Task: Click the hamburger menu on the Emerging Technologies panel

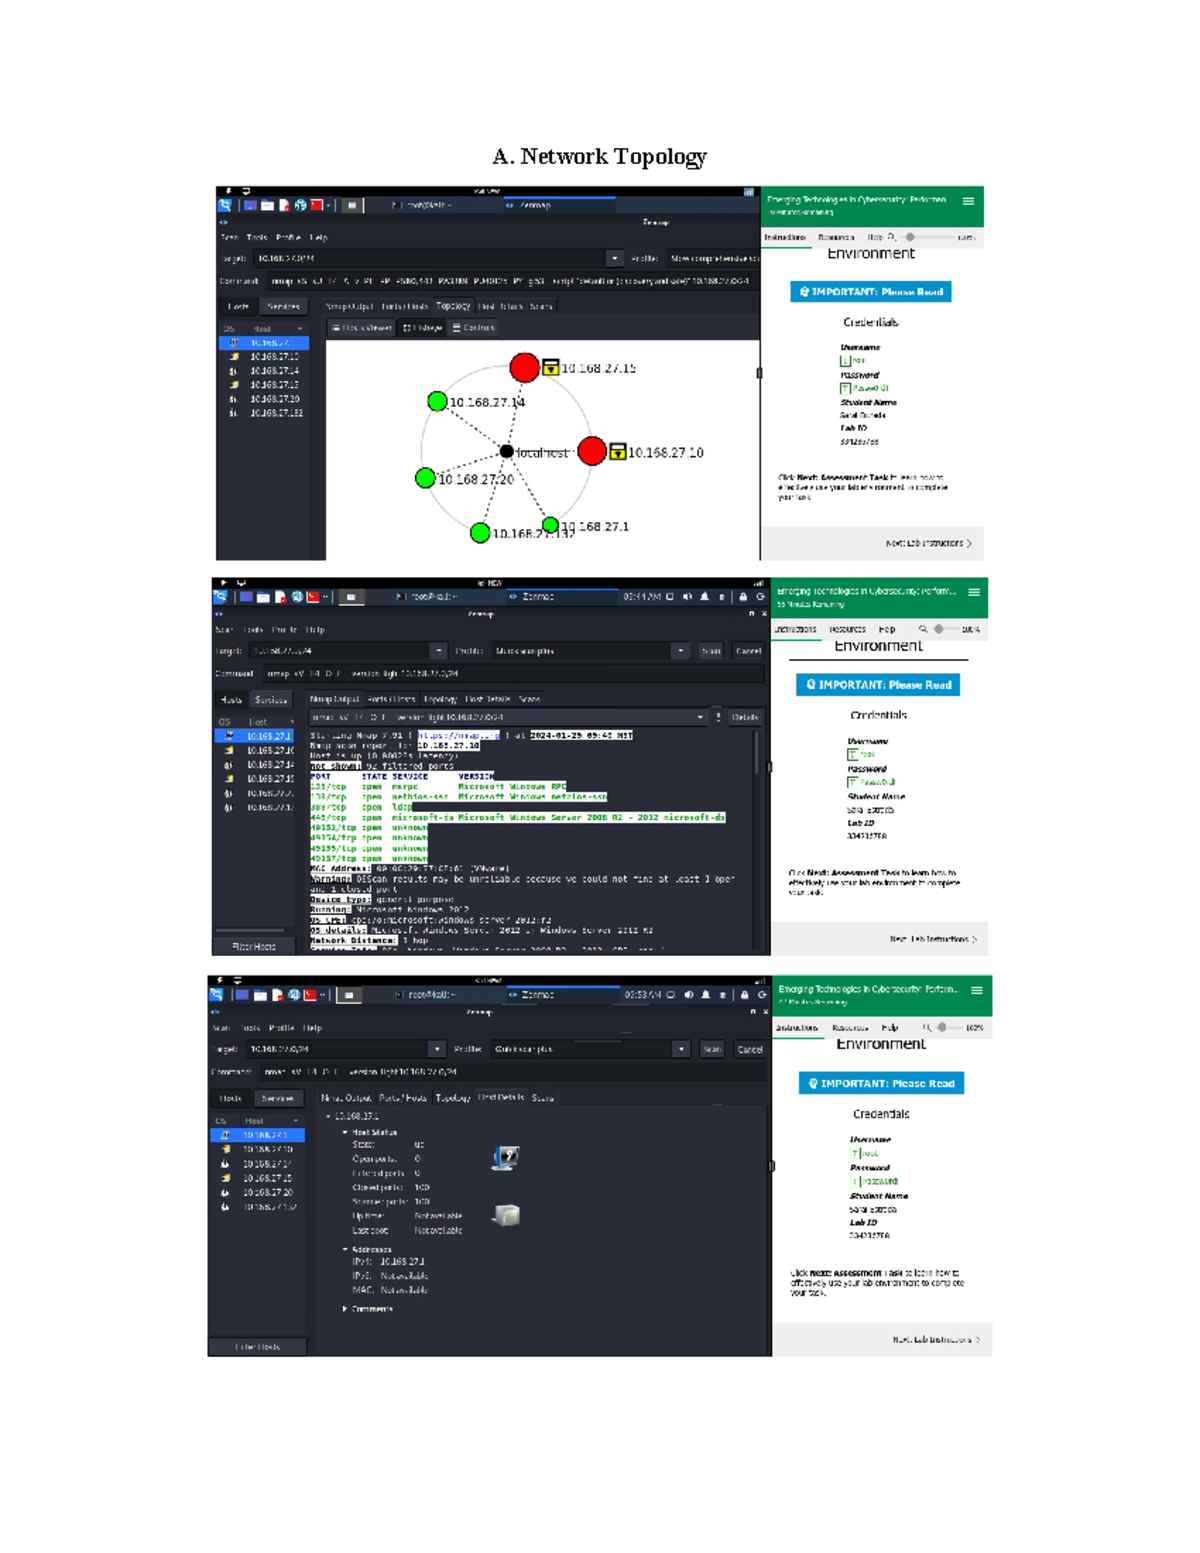Action: pyautogui.click(x=969, y=199)
